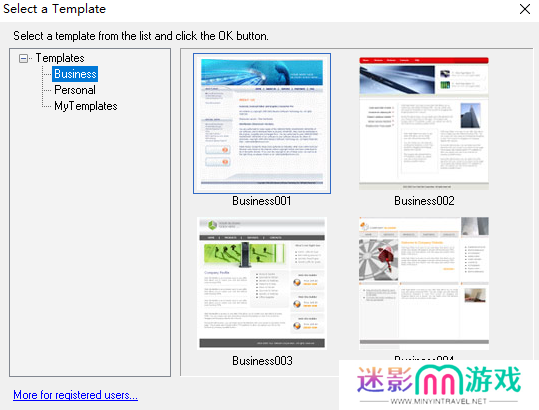Click the colorful M watermark logo

pyautogui.click(x=439, y=380)
